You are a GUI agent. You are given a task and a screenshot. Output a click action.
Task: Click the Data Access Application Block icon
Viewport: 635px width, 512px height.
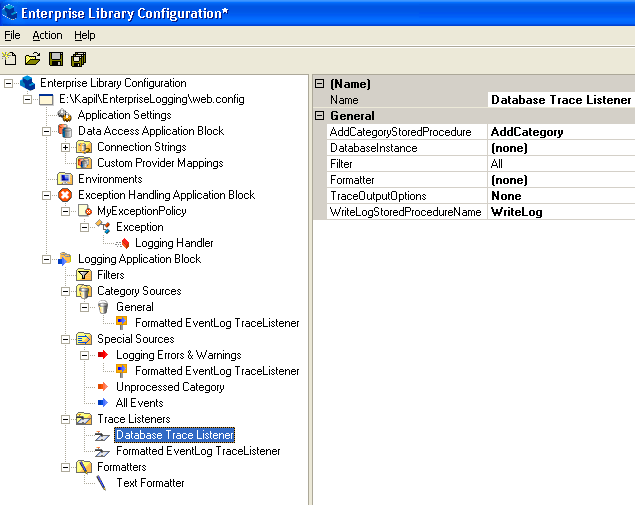pyautogui.click(x=65, y=131)
